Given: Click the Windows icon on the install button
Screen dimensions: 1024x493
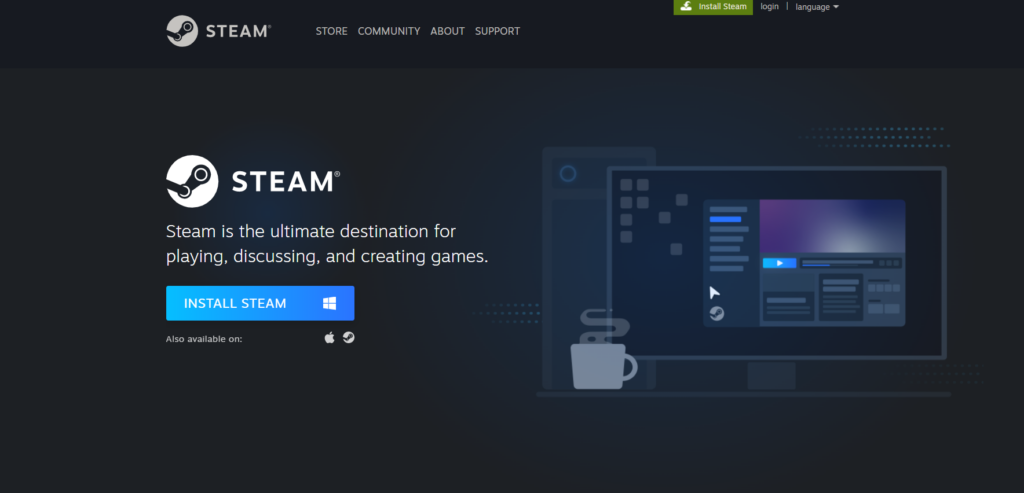Looking at the screenshot, I should (329, 303).
